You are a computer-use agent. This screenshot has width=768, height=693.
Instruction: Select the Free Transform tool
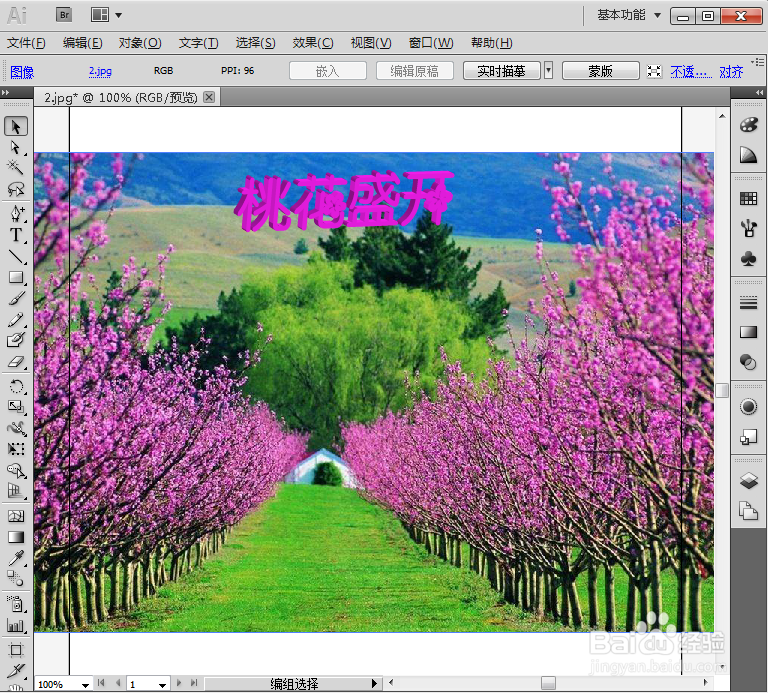[x=16, y=449]
